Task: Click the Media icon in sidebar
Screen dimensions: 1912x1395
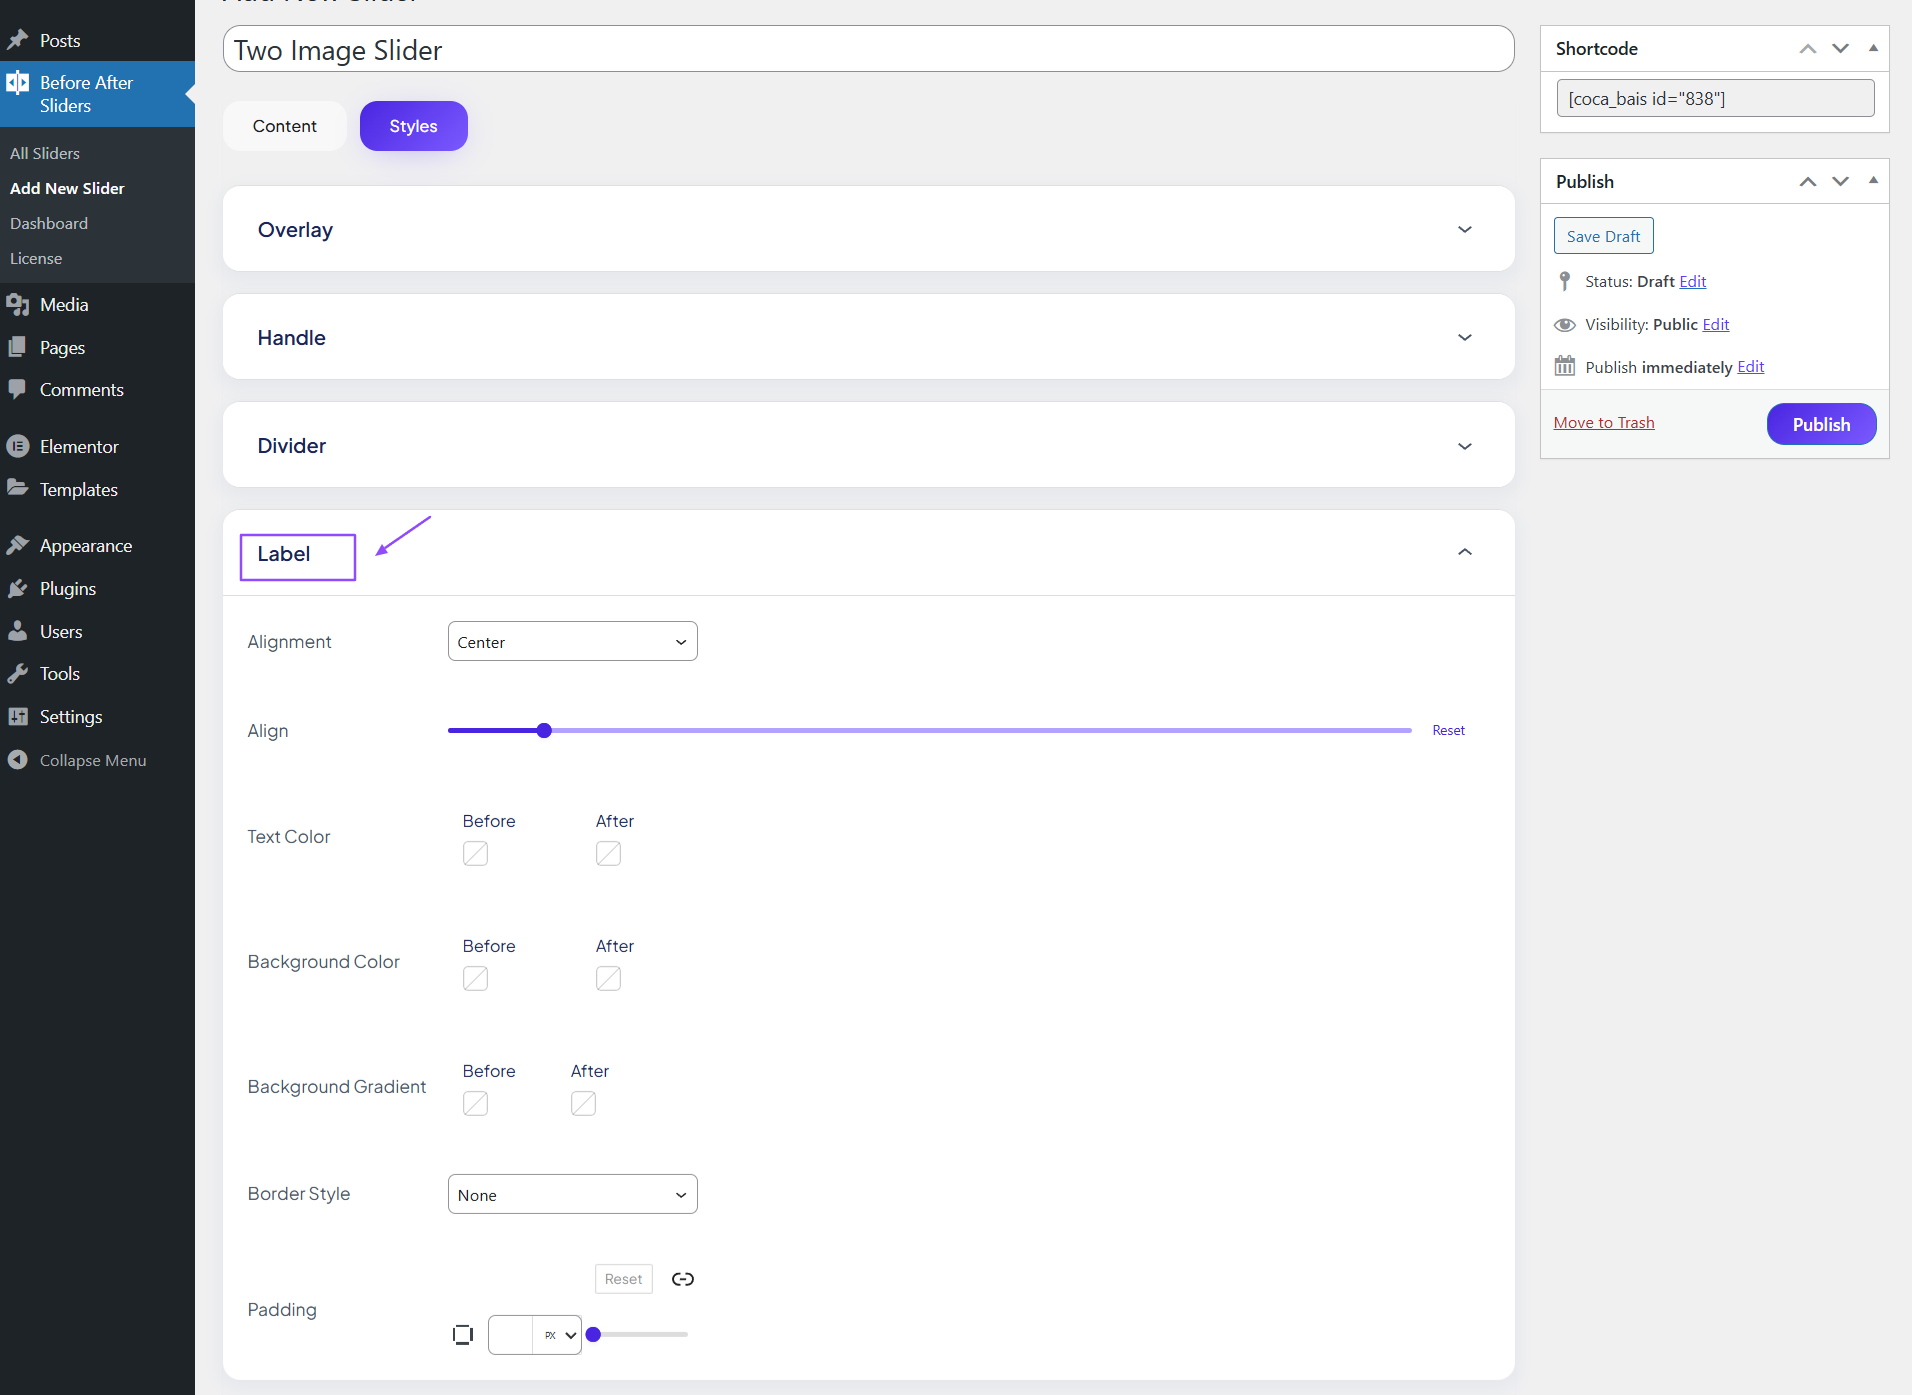Action: [x=18, y=304]
